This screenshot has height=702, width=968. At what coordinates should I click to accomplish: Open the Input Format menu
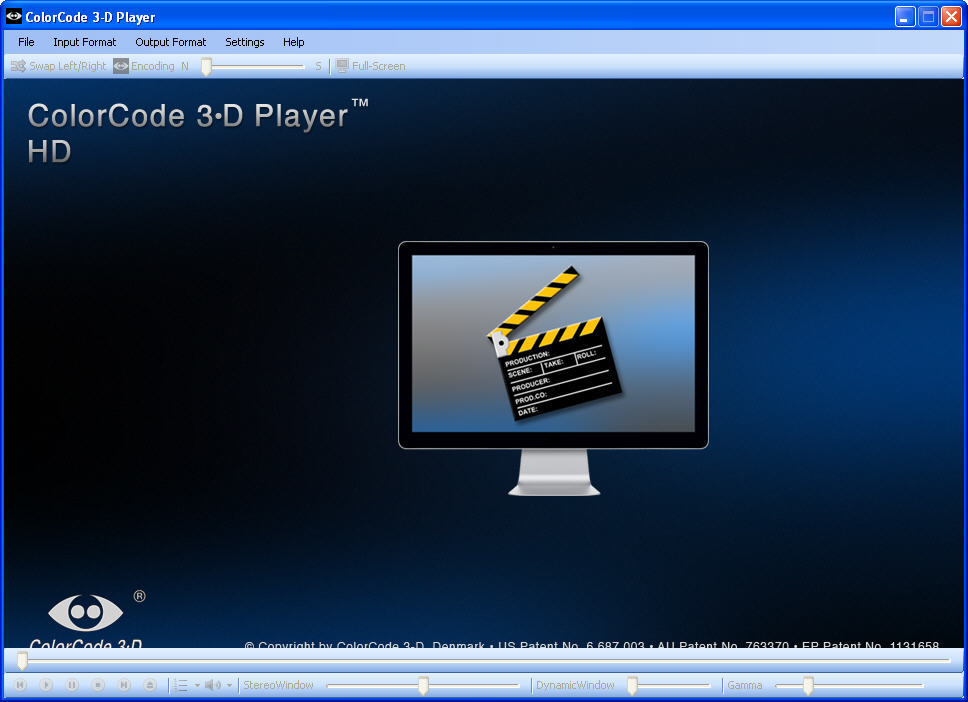tap(85, 42)
